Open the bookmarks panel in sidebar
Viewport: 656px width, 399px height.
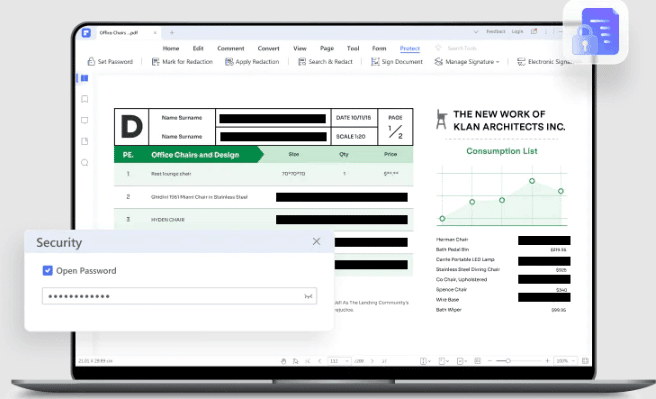click(85, 99)
